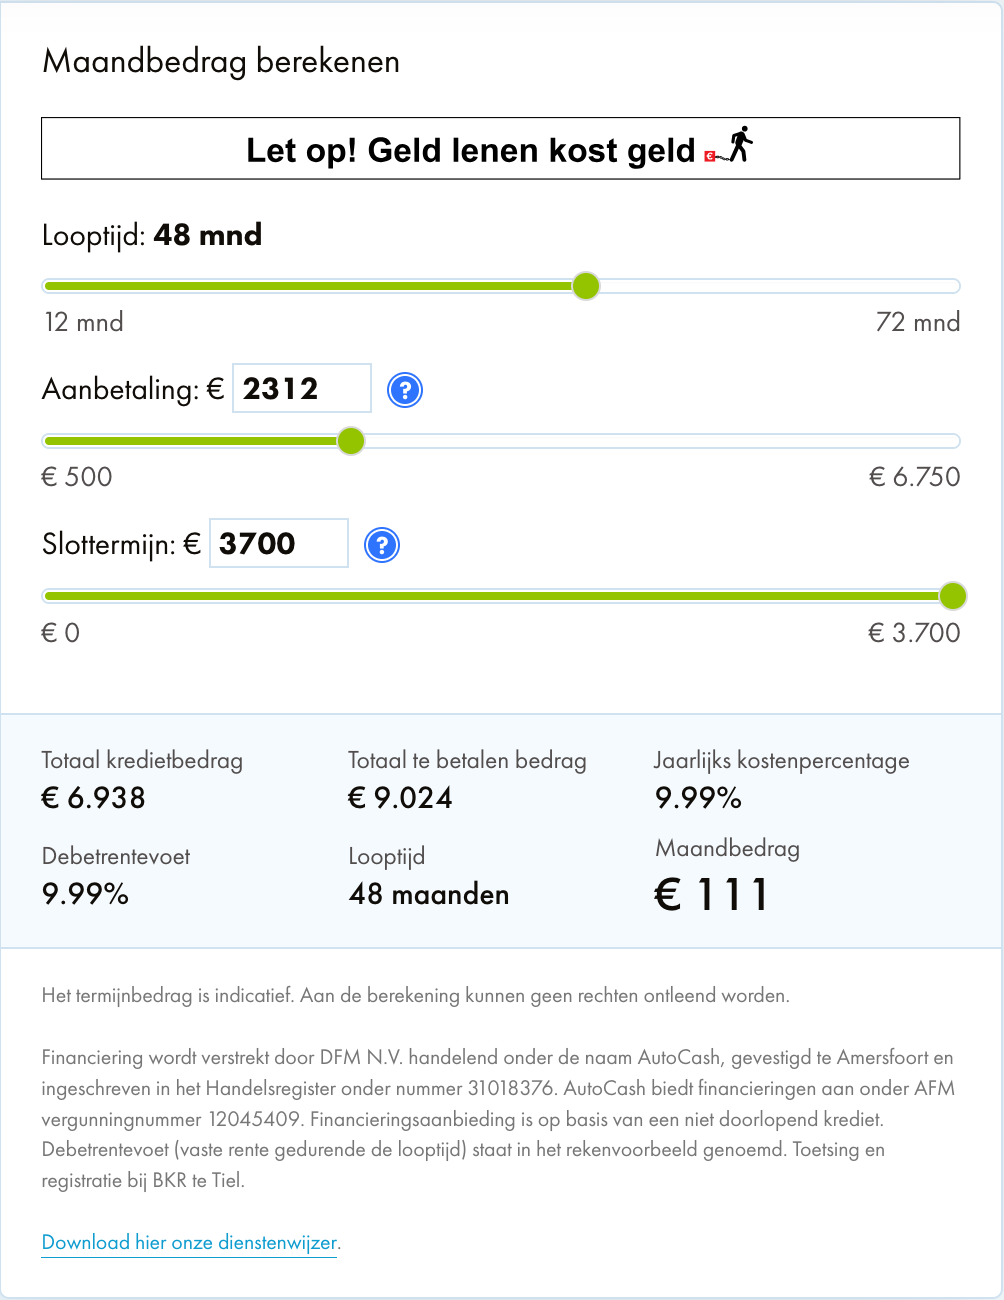Click the Looptijd track near 72 mnd
Viewport: 1004px width, 1300px height.
point(940,286)
